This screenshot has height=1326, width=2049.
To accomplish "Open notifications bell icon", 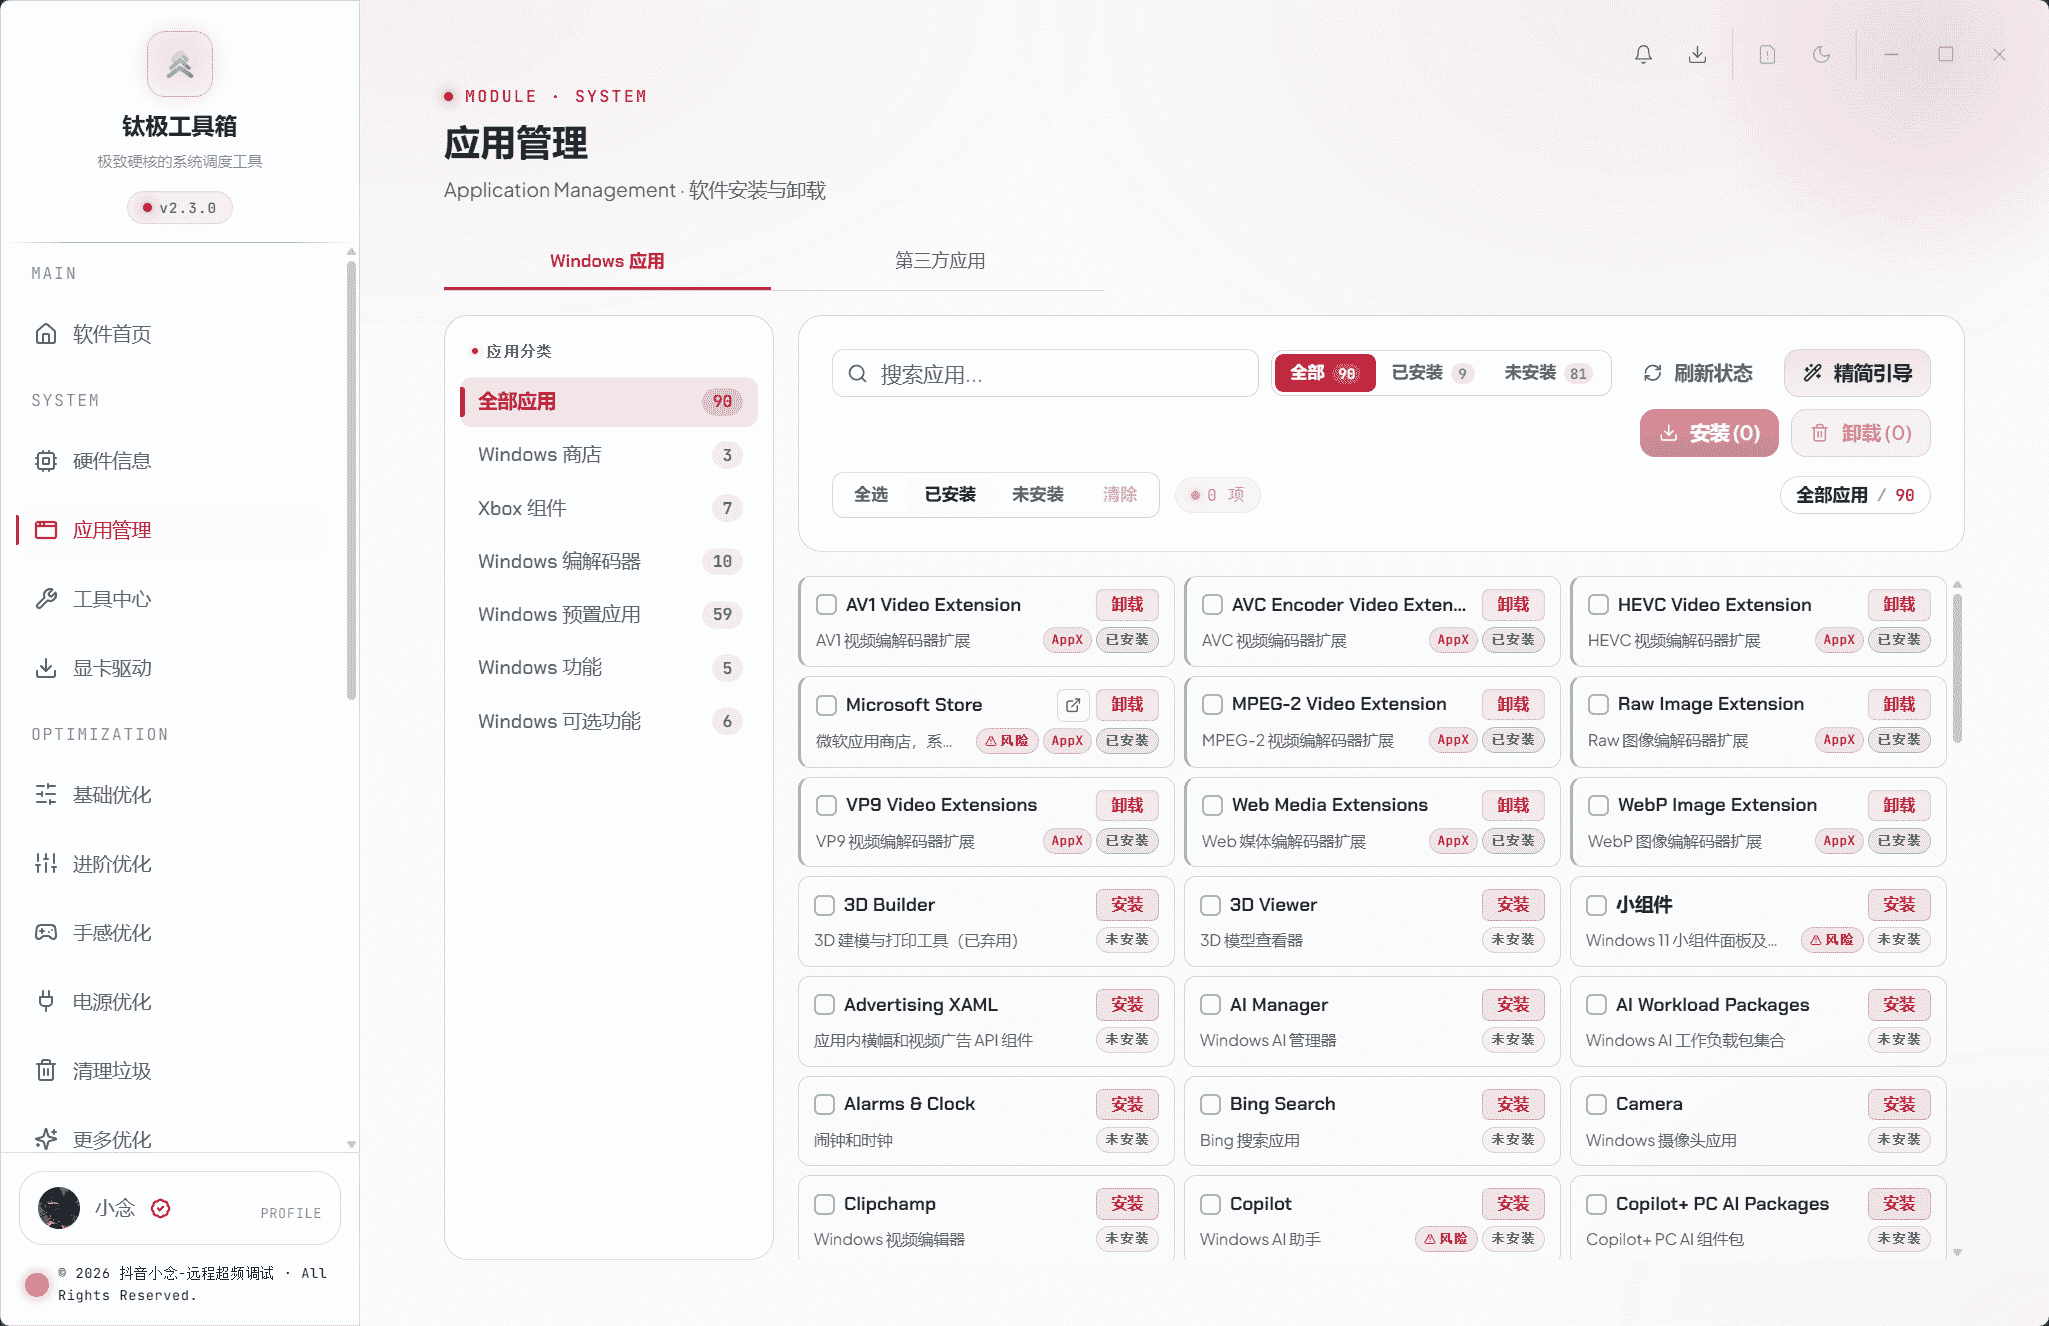I will click(1643, 55).
